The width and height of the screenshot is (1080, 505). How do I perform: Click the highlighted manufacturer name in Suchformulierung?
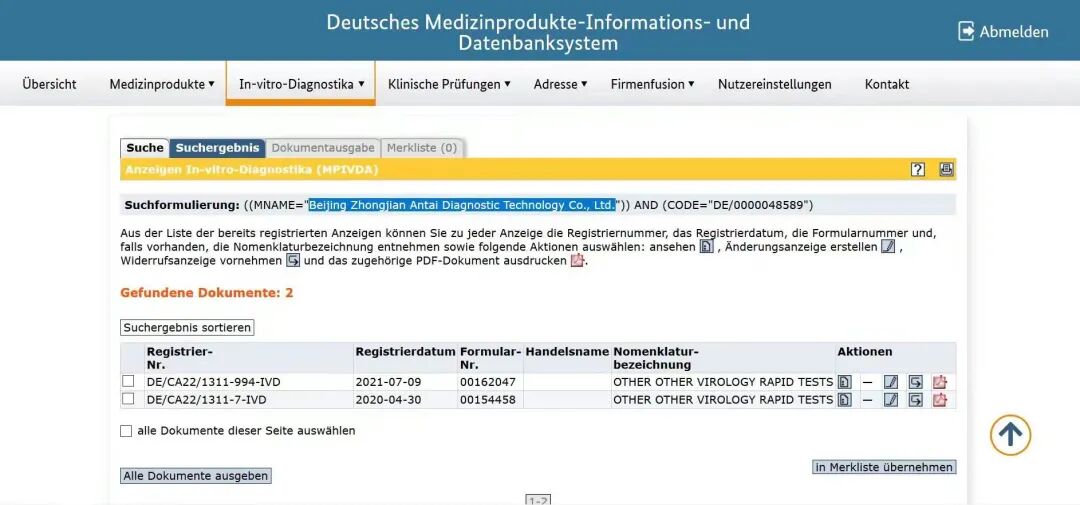pyautogui.click(x=462, y=205)
